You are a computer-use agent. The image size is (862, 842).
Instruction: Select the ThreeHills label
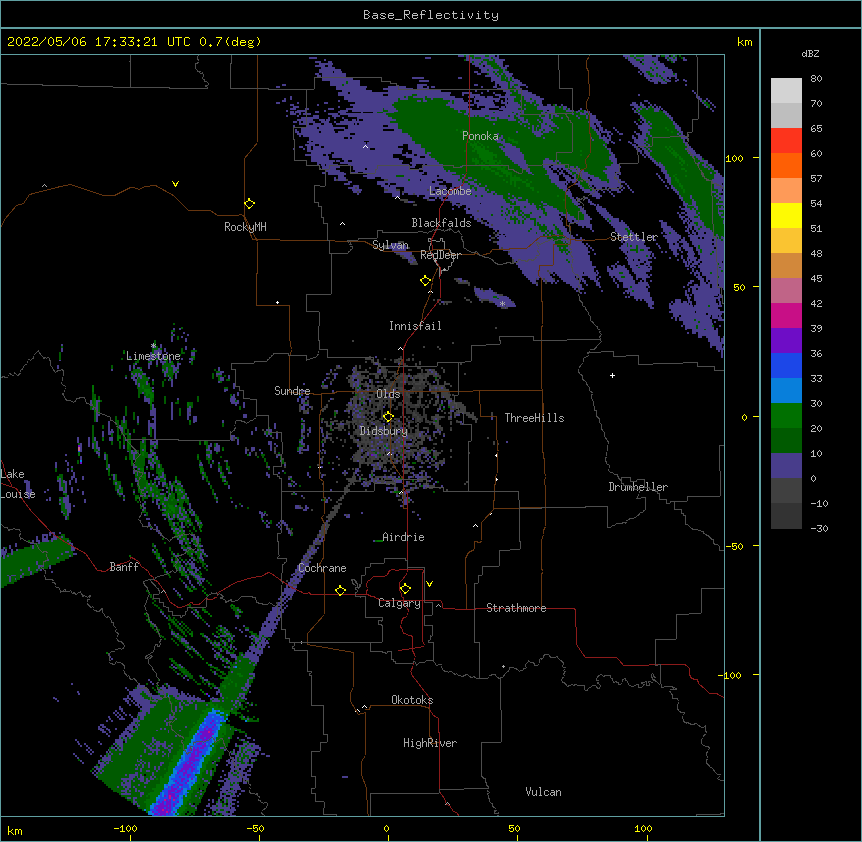tap(534, 418)
